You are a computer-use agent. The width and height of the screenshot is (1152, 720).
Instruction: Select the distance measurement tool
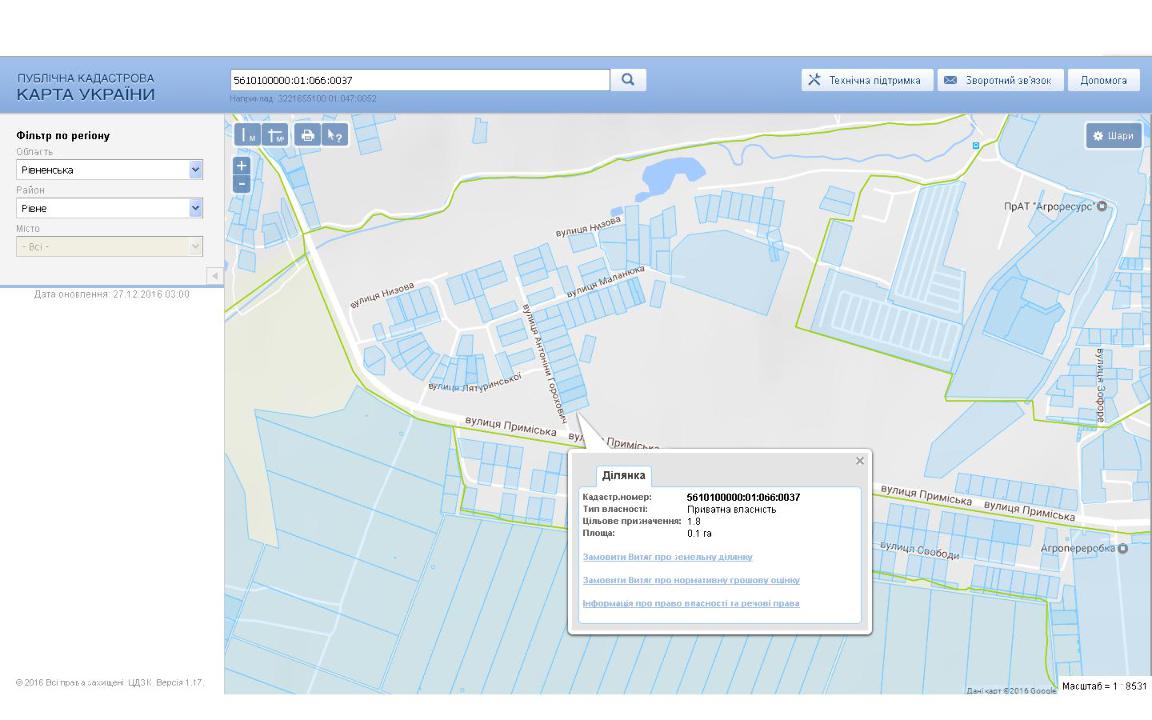click(247, 135)
